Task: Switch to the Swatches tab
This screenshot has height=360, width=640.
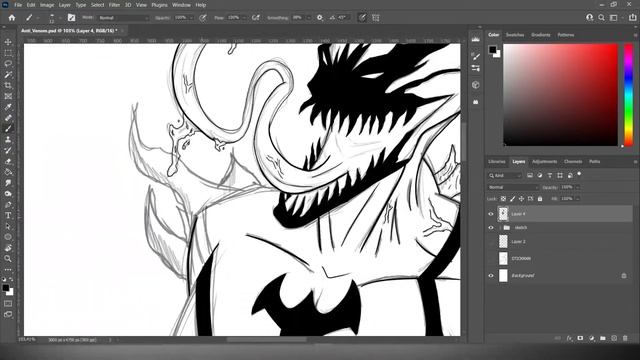Action: [515, 35]
